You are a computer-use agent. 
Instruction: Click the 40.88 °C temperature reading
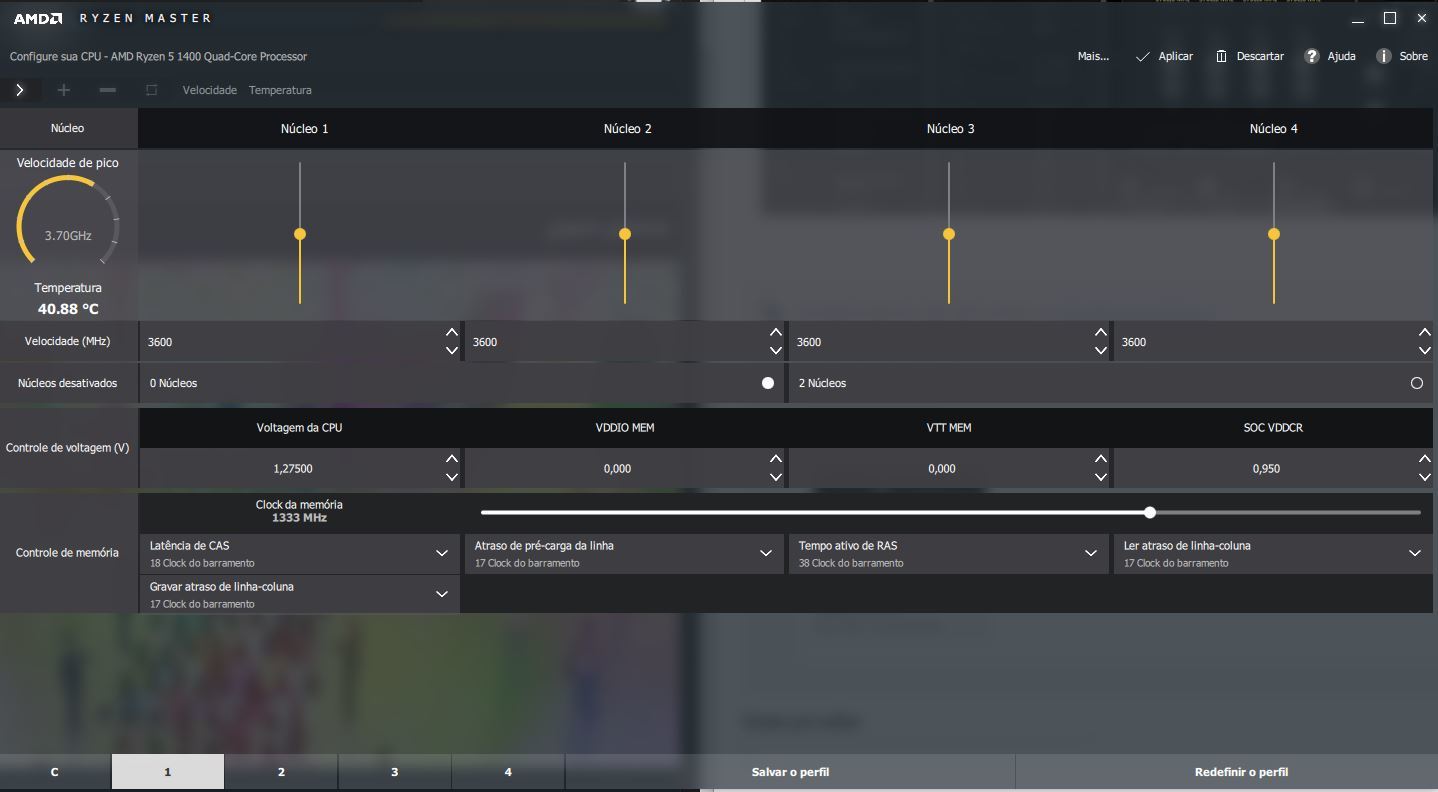click(x=68, y=309)
